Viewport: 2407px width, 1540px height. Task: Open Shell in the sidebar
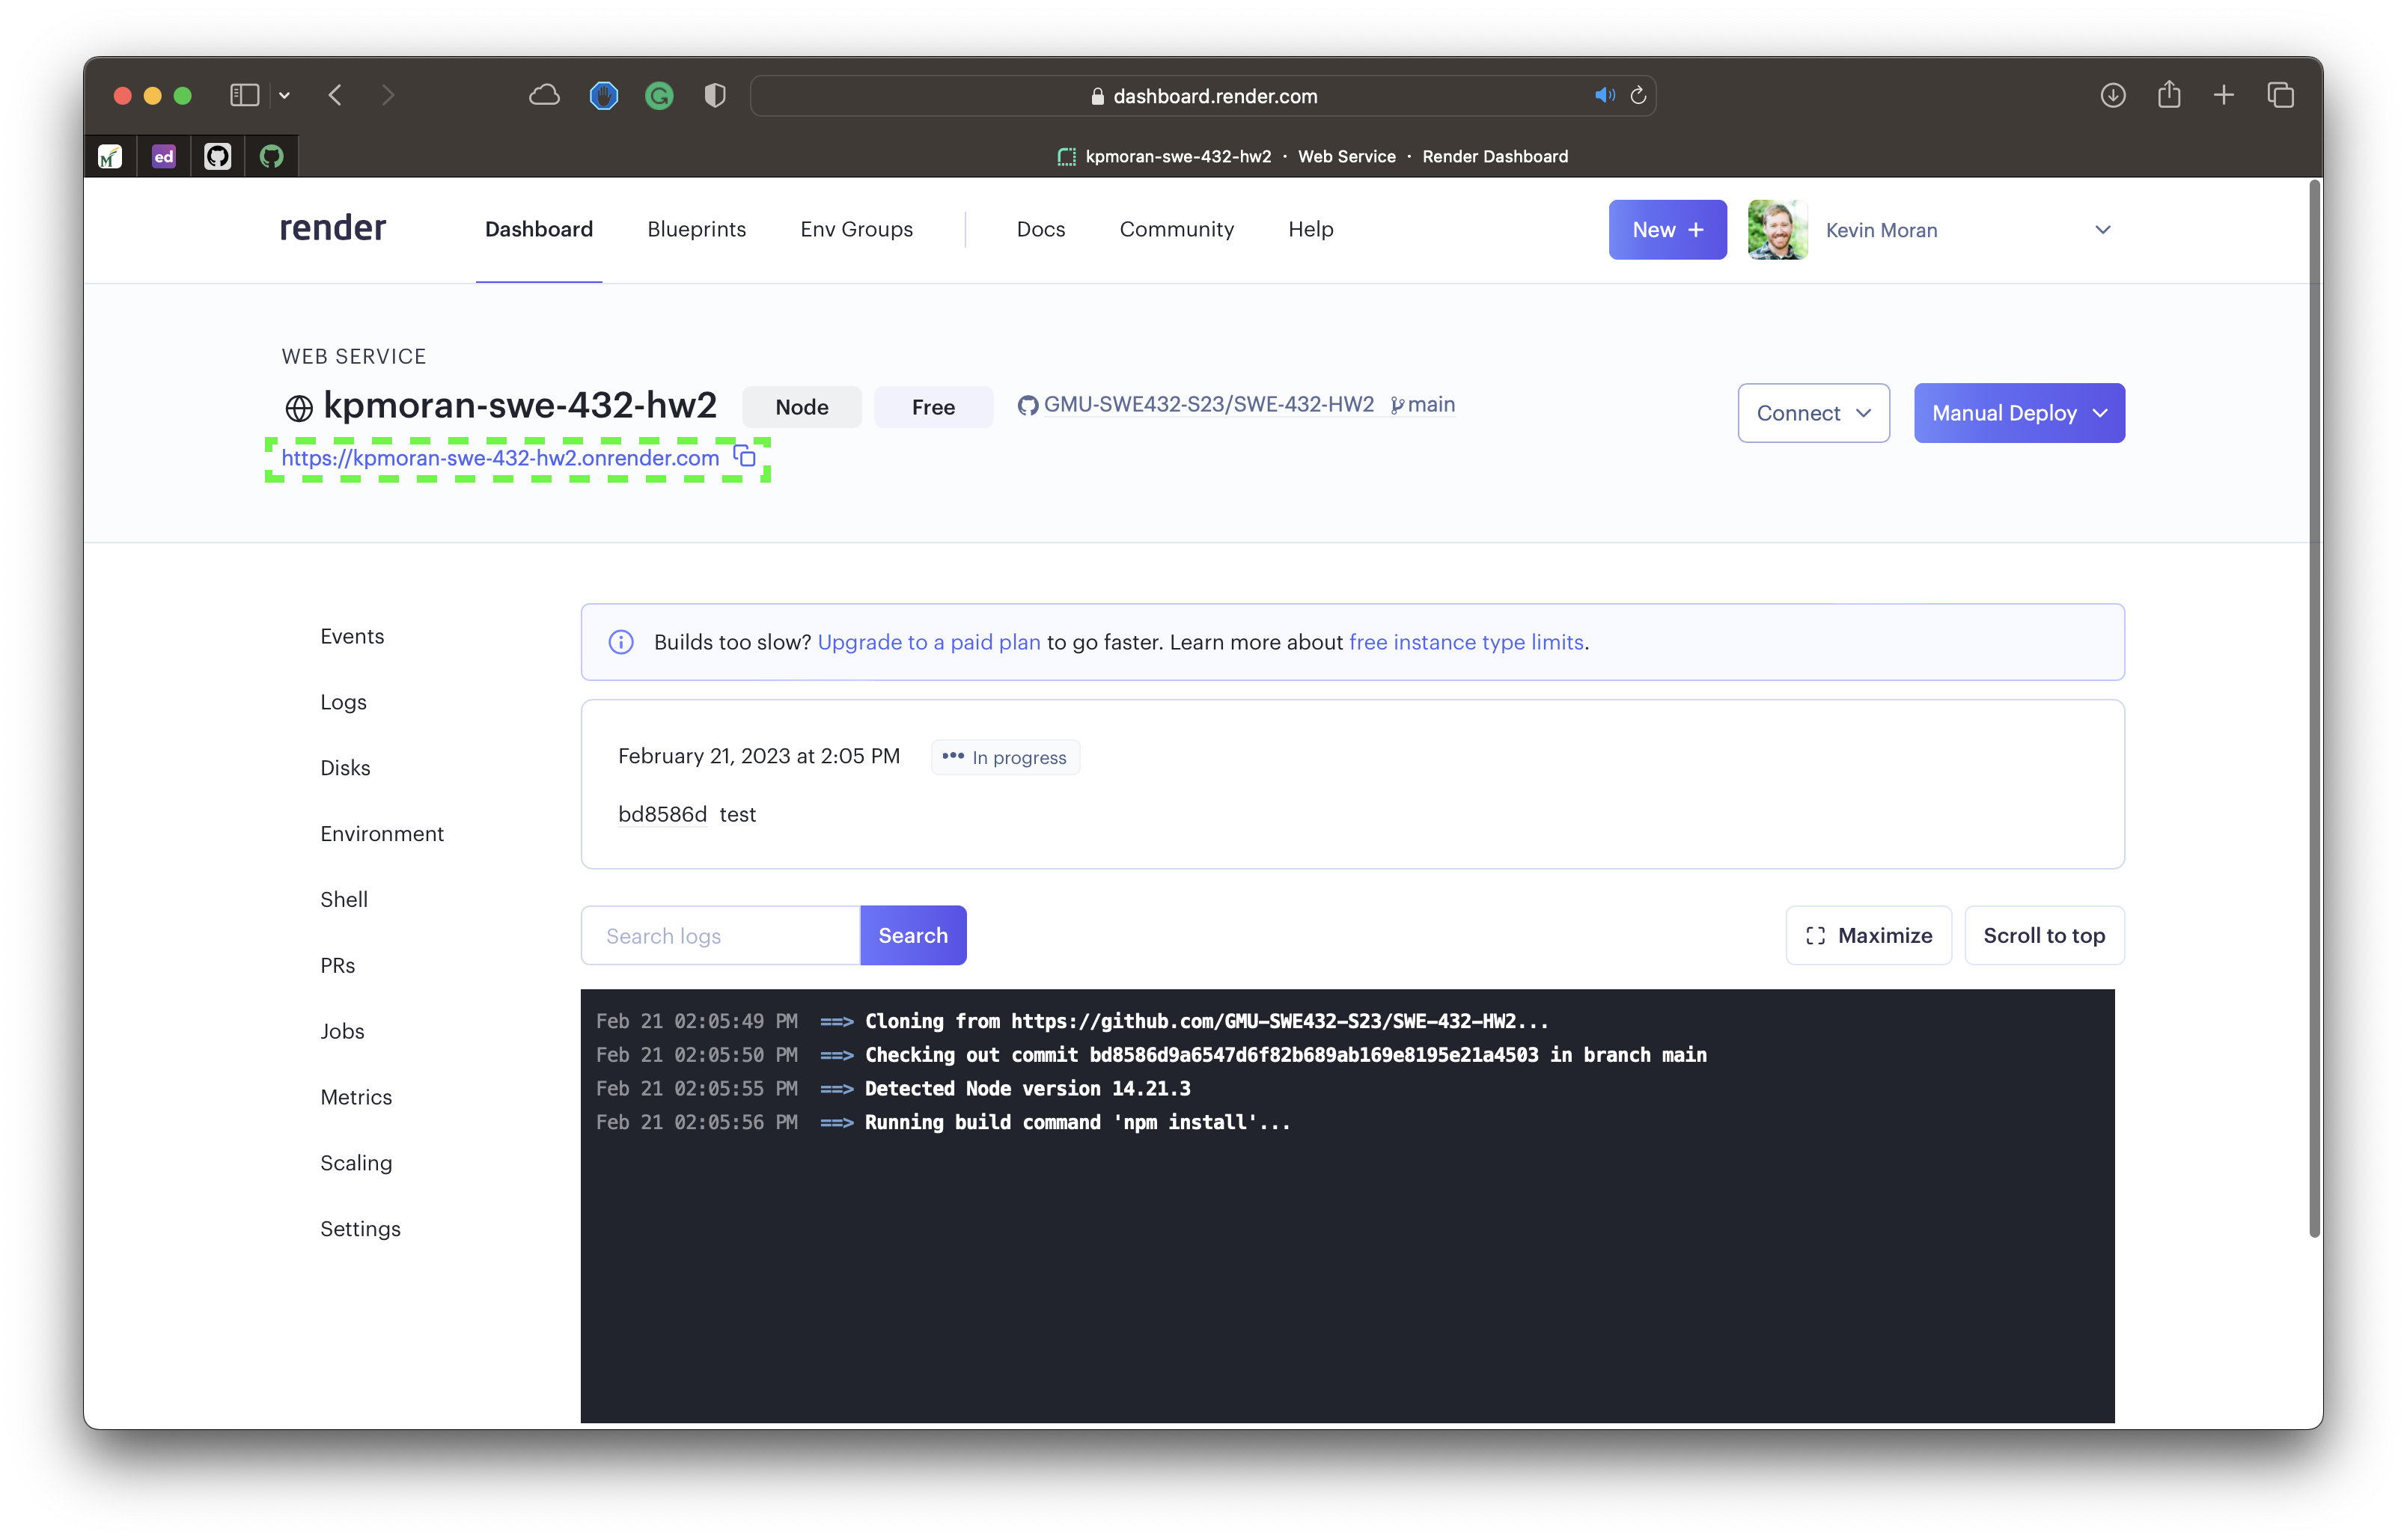(x=344, y=899)
